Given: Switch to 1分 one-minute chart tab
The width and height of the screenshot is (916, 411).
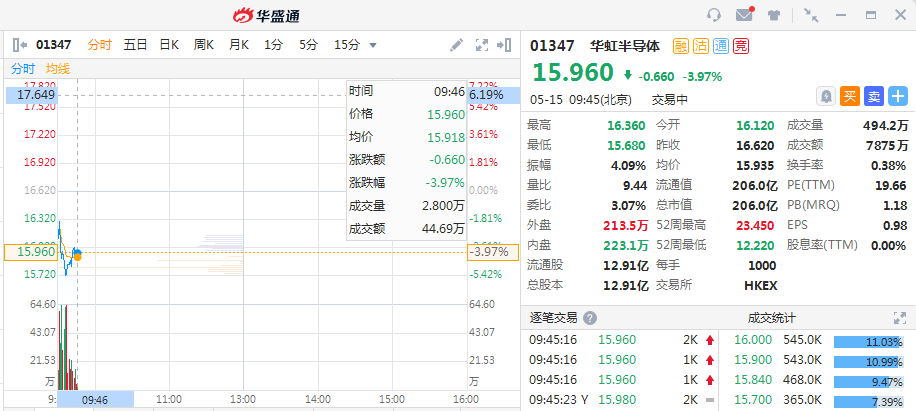Looking at the screenshot, I should (273, 45).
